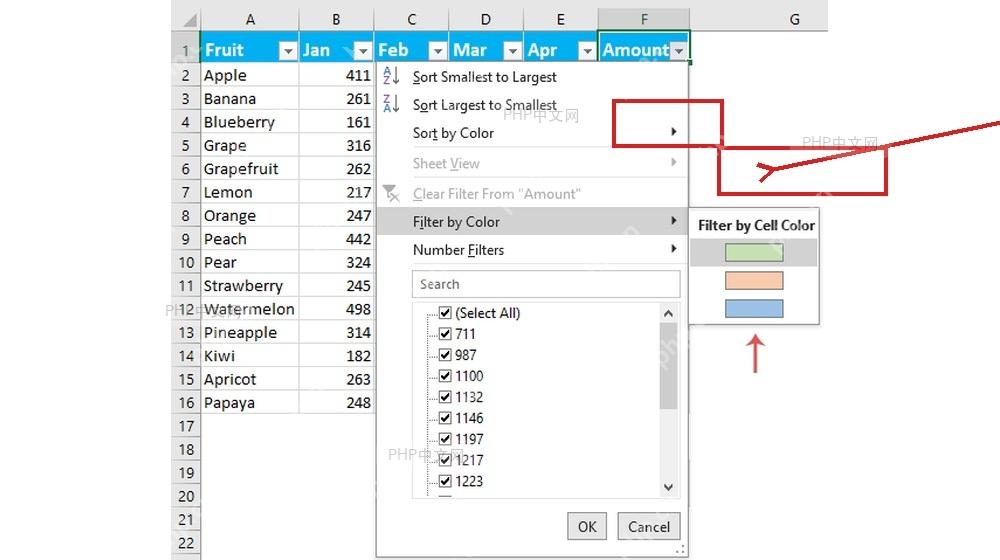This screenshot has width=1000, height=560.
Task: Open the Feb column filter dropdown
Action: [438, 50]
